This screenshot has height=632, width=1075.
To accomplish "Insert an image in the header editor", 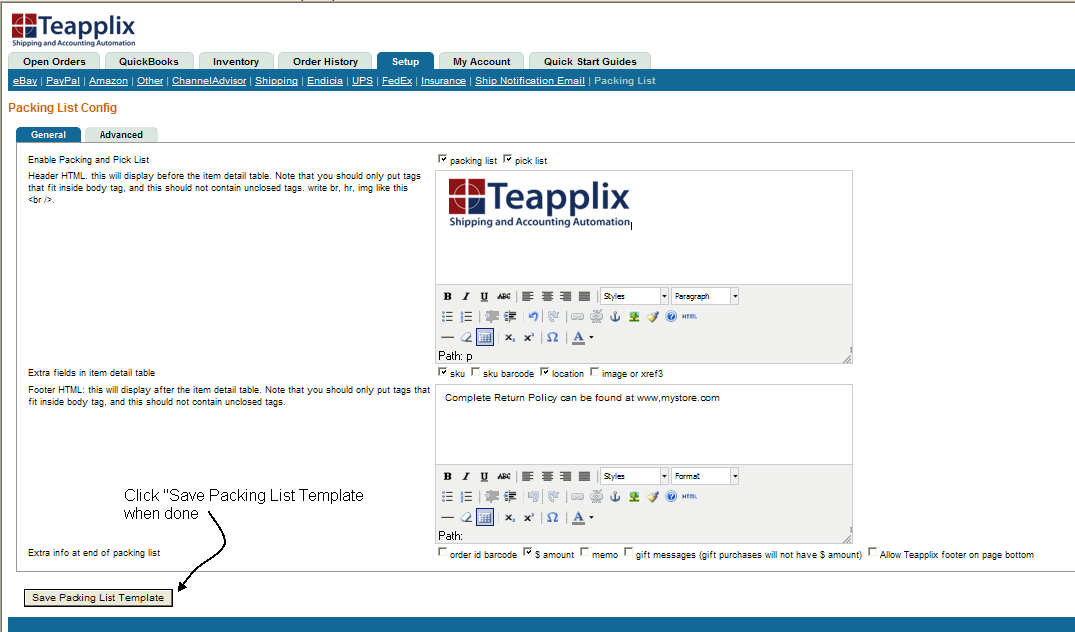I will pyautogui.click(x=633, y=317).
